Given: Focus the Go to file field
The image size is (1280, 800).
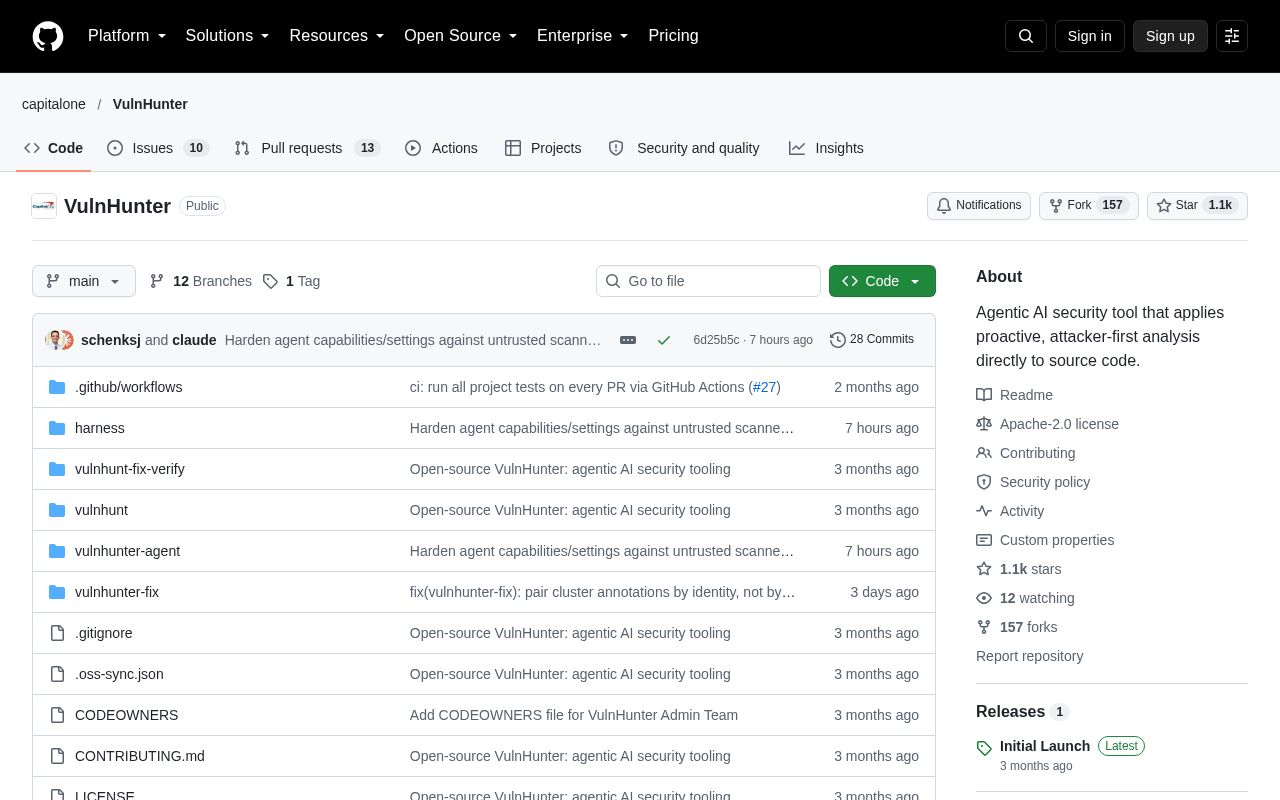Looking at the screenshot, I should coord(708,281).
